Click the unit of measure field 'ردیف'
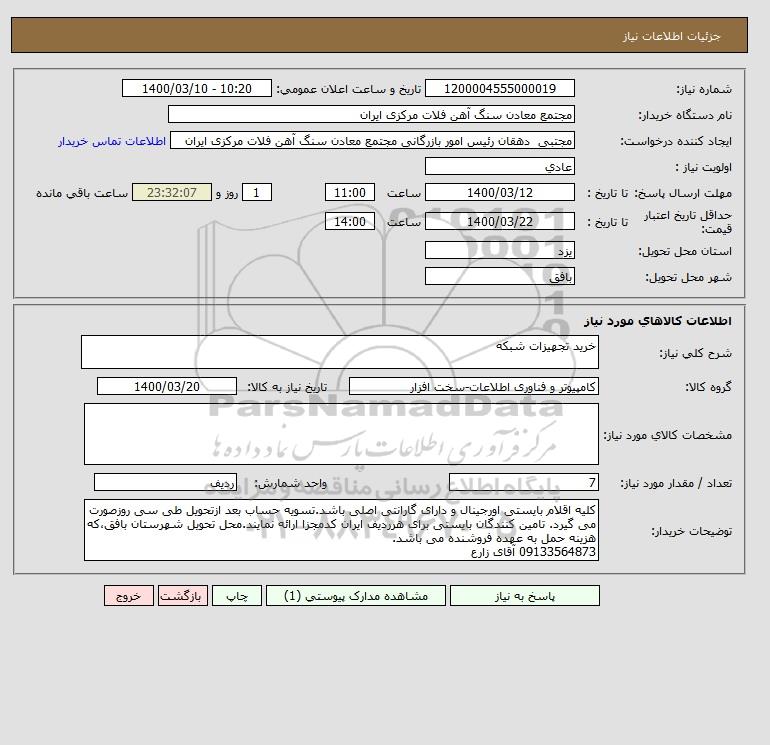770x745 pixels. click(x=165, y=483)
